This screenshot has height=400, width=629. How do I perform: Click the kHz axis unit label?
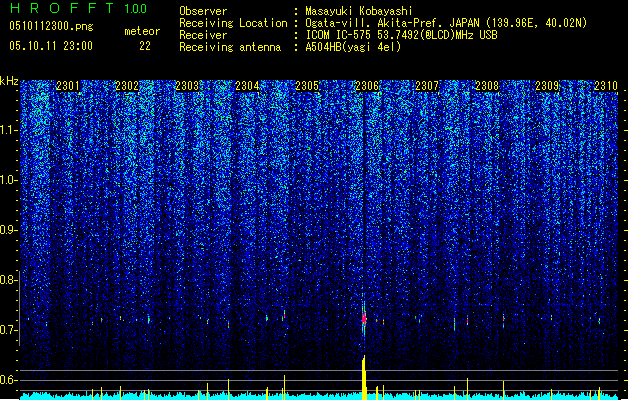[9, 81]
